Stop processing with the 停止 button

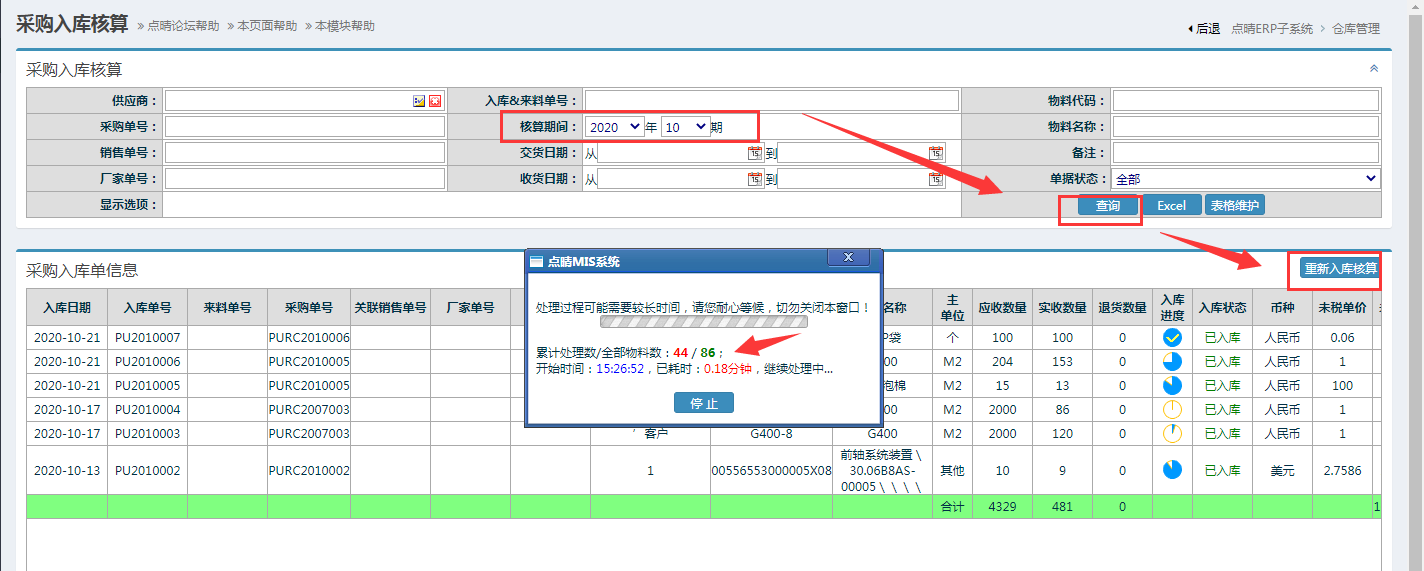pyautogui.click(x=704, y=402)
